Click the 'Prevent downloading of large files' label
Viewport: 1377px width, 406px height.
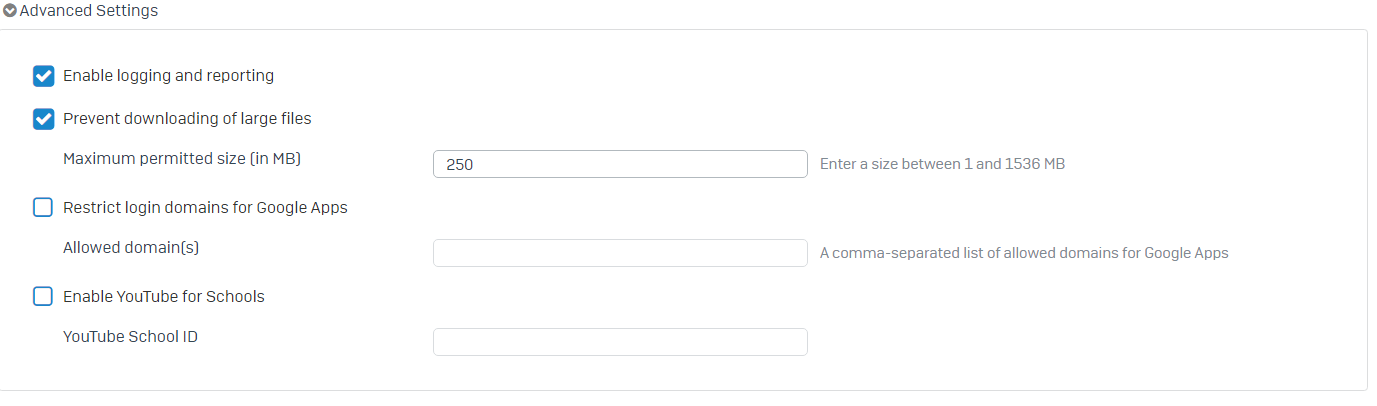coord(187,118)
